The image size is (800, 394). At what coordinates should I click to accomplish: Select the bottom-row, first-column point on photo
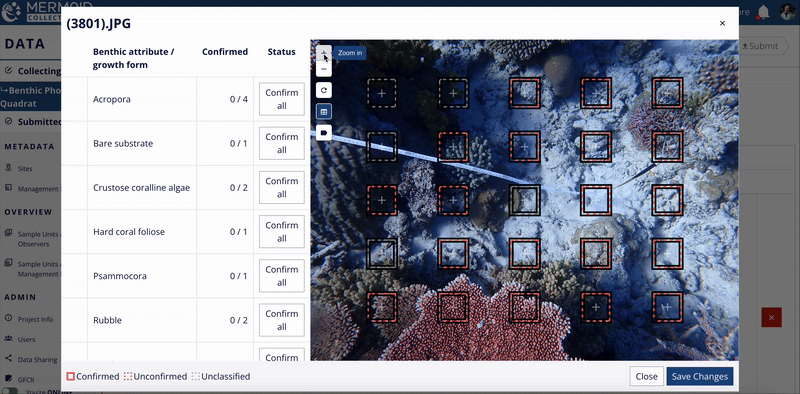coord(381,307)
